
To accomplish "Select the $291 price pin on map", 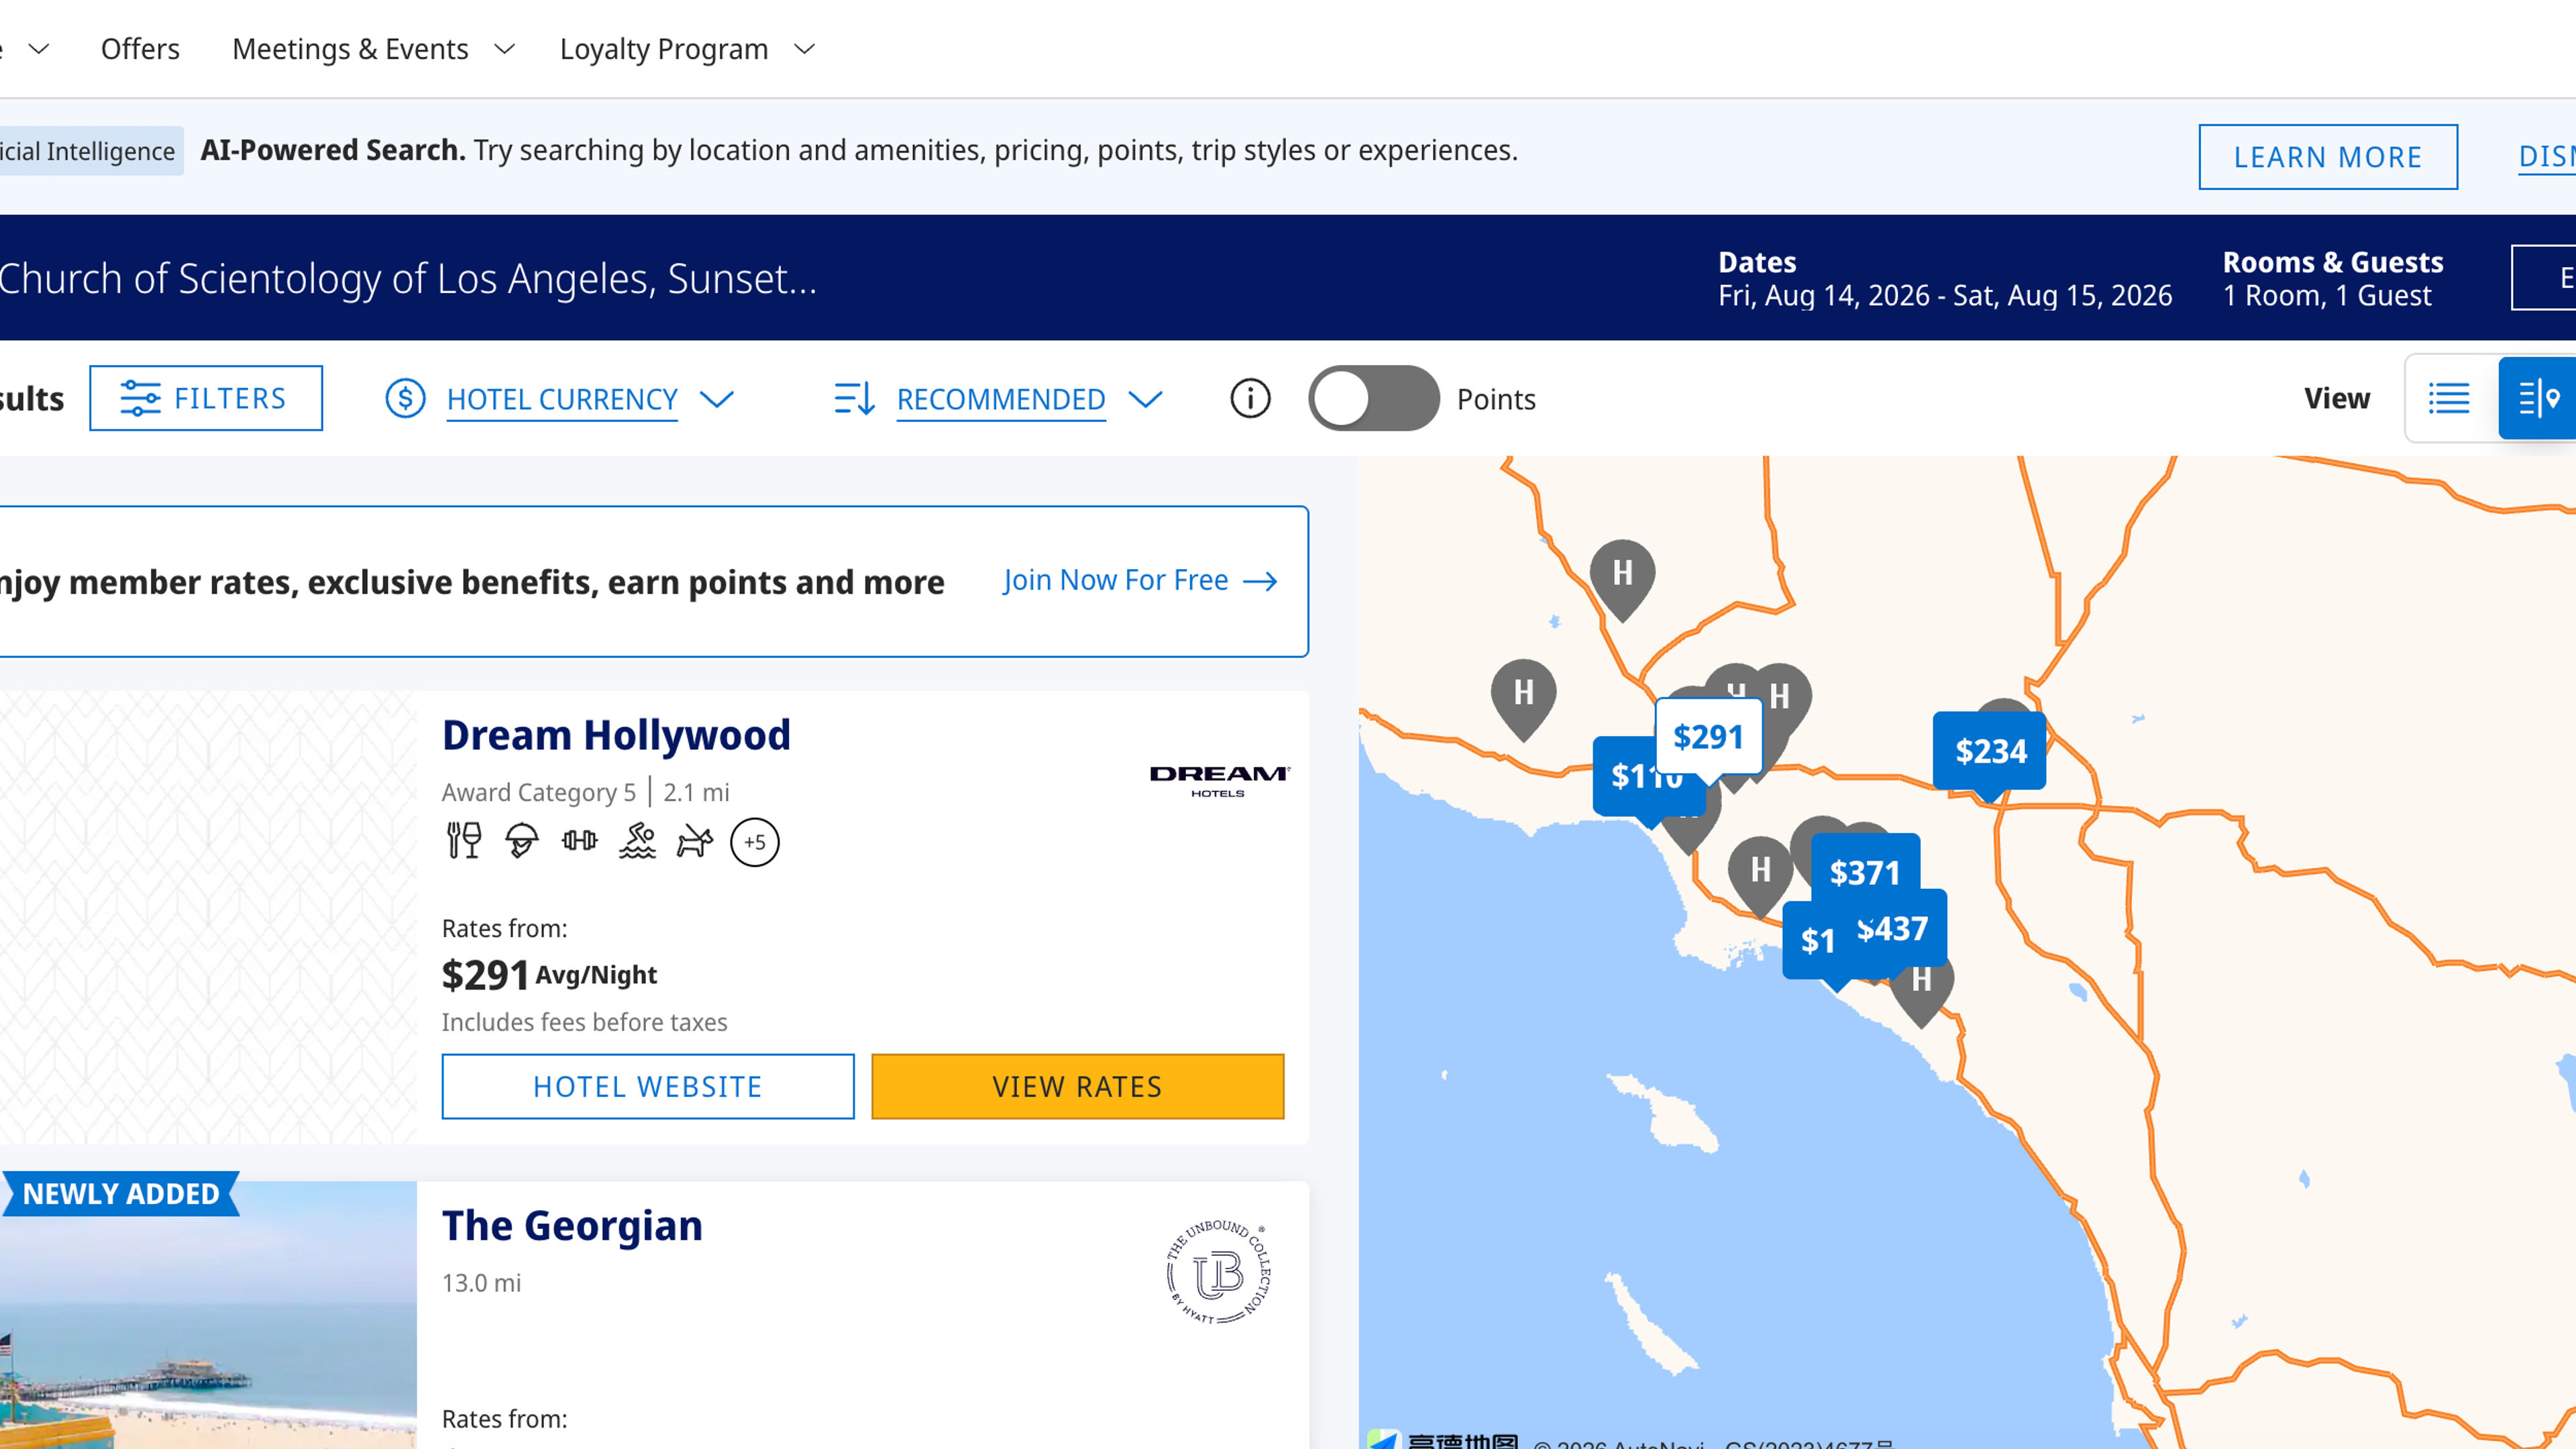I will tap(1708, 738).
